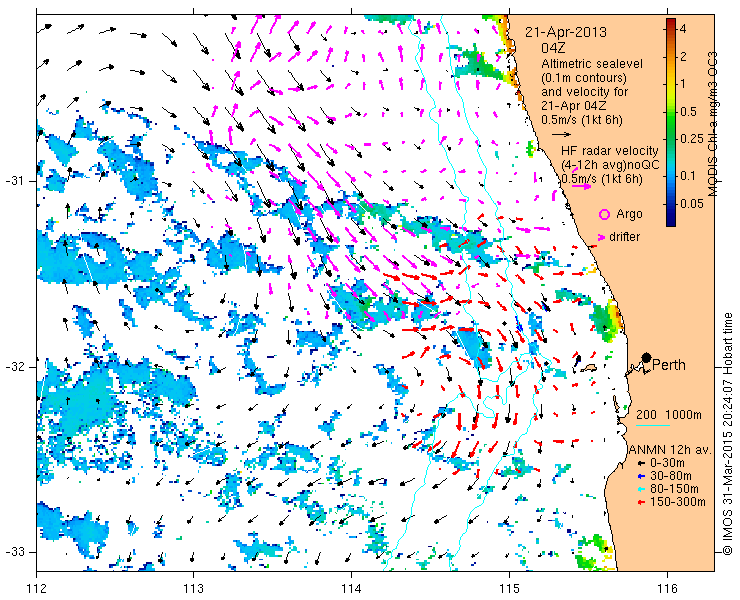Click the chlorophyll colorbar scale
Image resolution: width=740 pixels, height=600 pixels.
pyautogui.click(x=671, y=123)
